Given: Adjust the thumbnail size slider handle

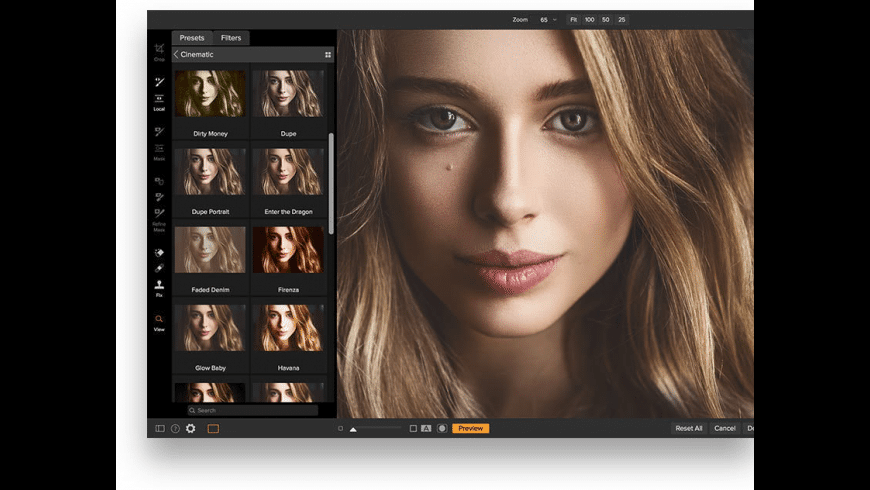Looking at the screenshot, I should pos(353,429).
